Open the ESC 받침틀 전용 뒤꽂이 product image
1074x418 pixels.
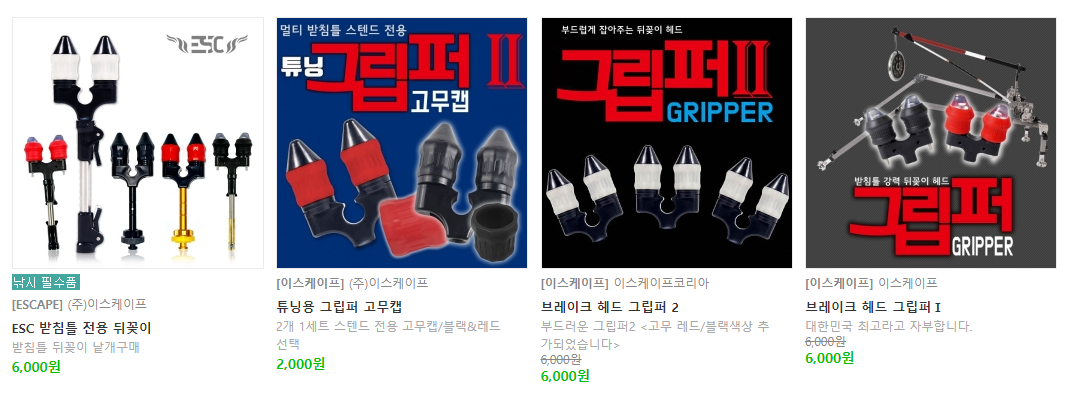tap(138, 143)
